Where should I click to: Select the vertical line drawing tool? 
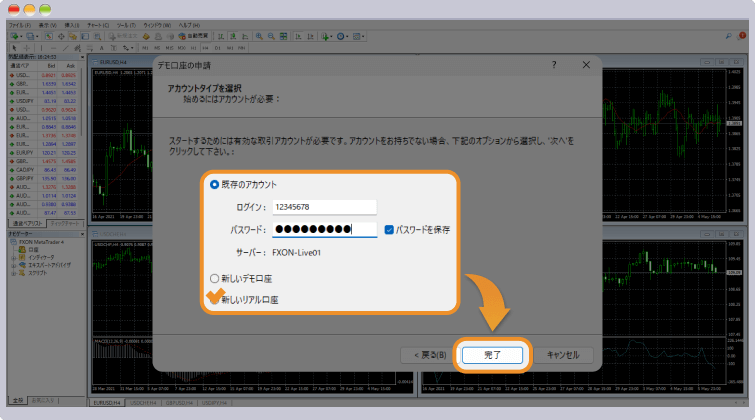41,48
